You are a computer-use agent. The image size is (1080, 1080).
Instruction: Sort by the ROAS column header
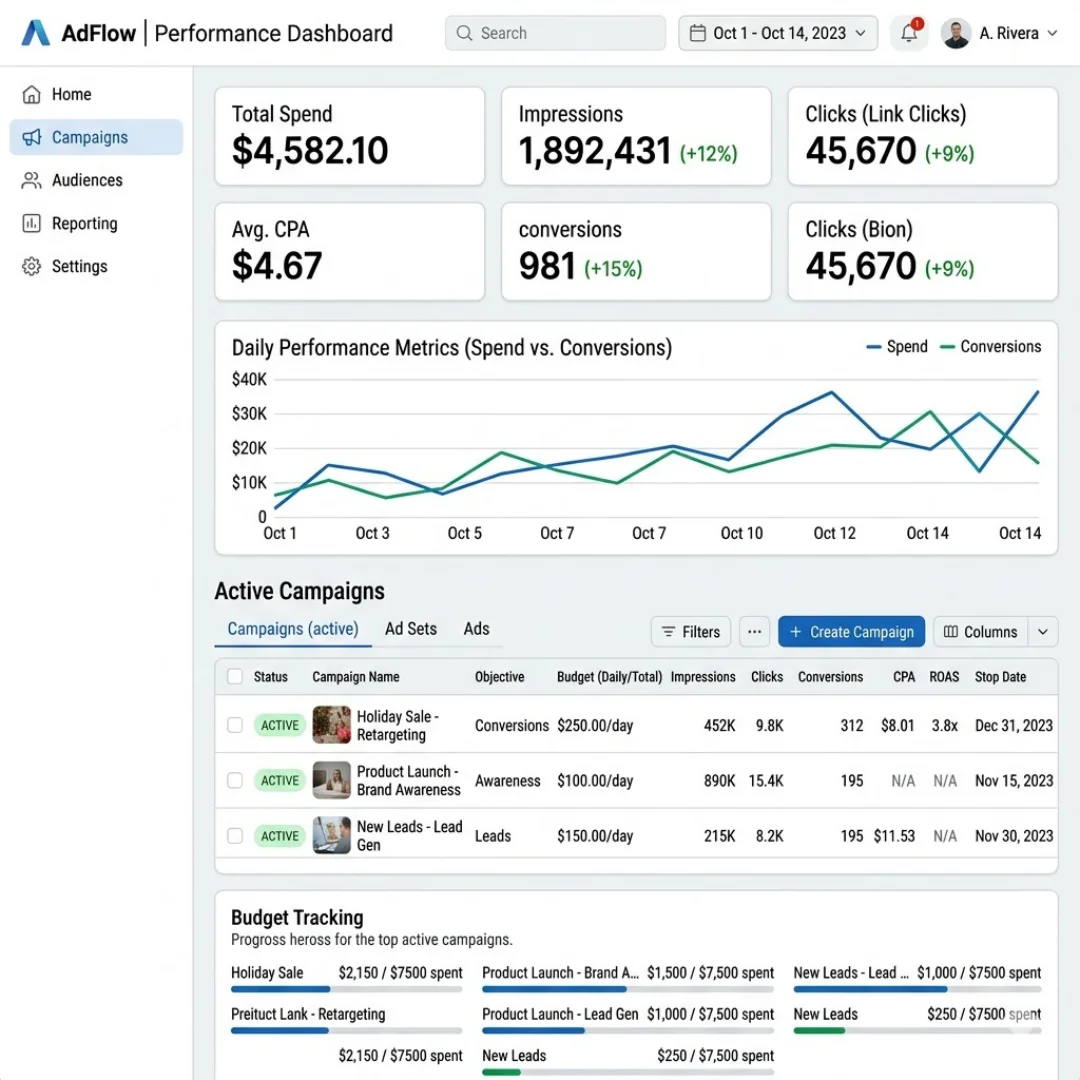click(944, 676)
